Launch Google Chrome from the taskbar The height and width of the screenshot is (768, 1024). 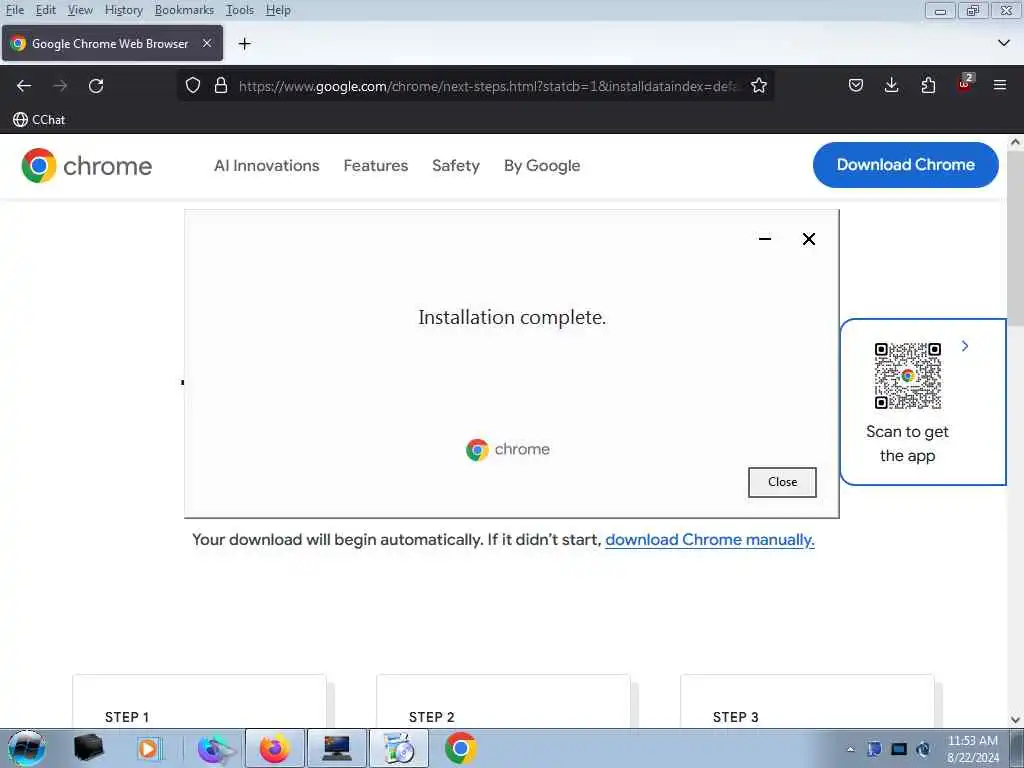460,748
